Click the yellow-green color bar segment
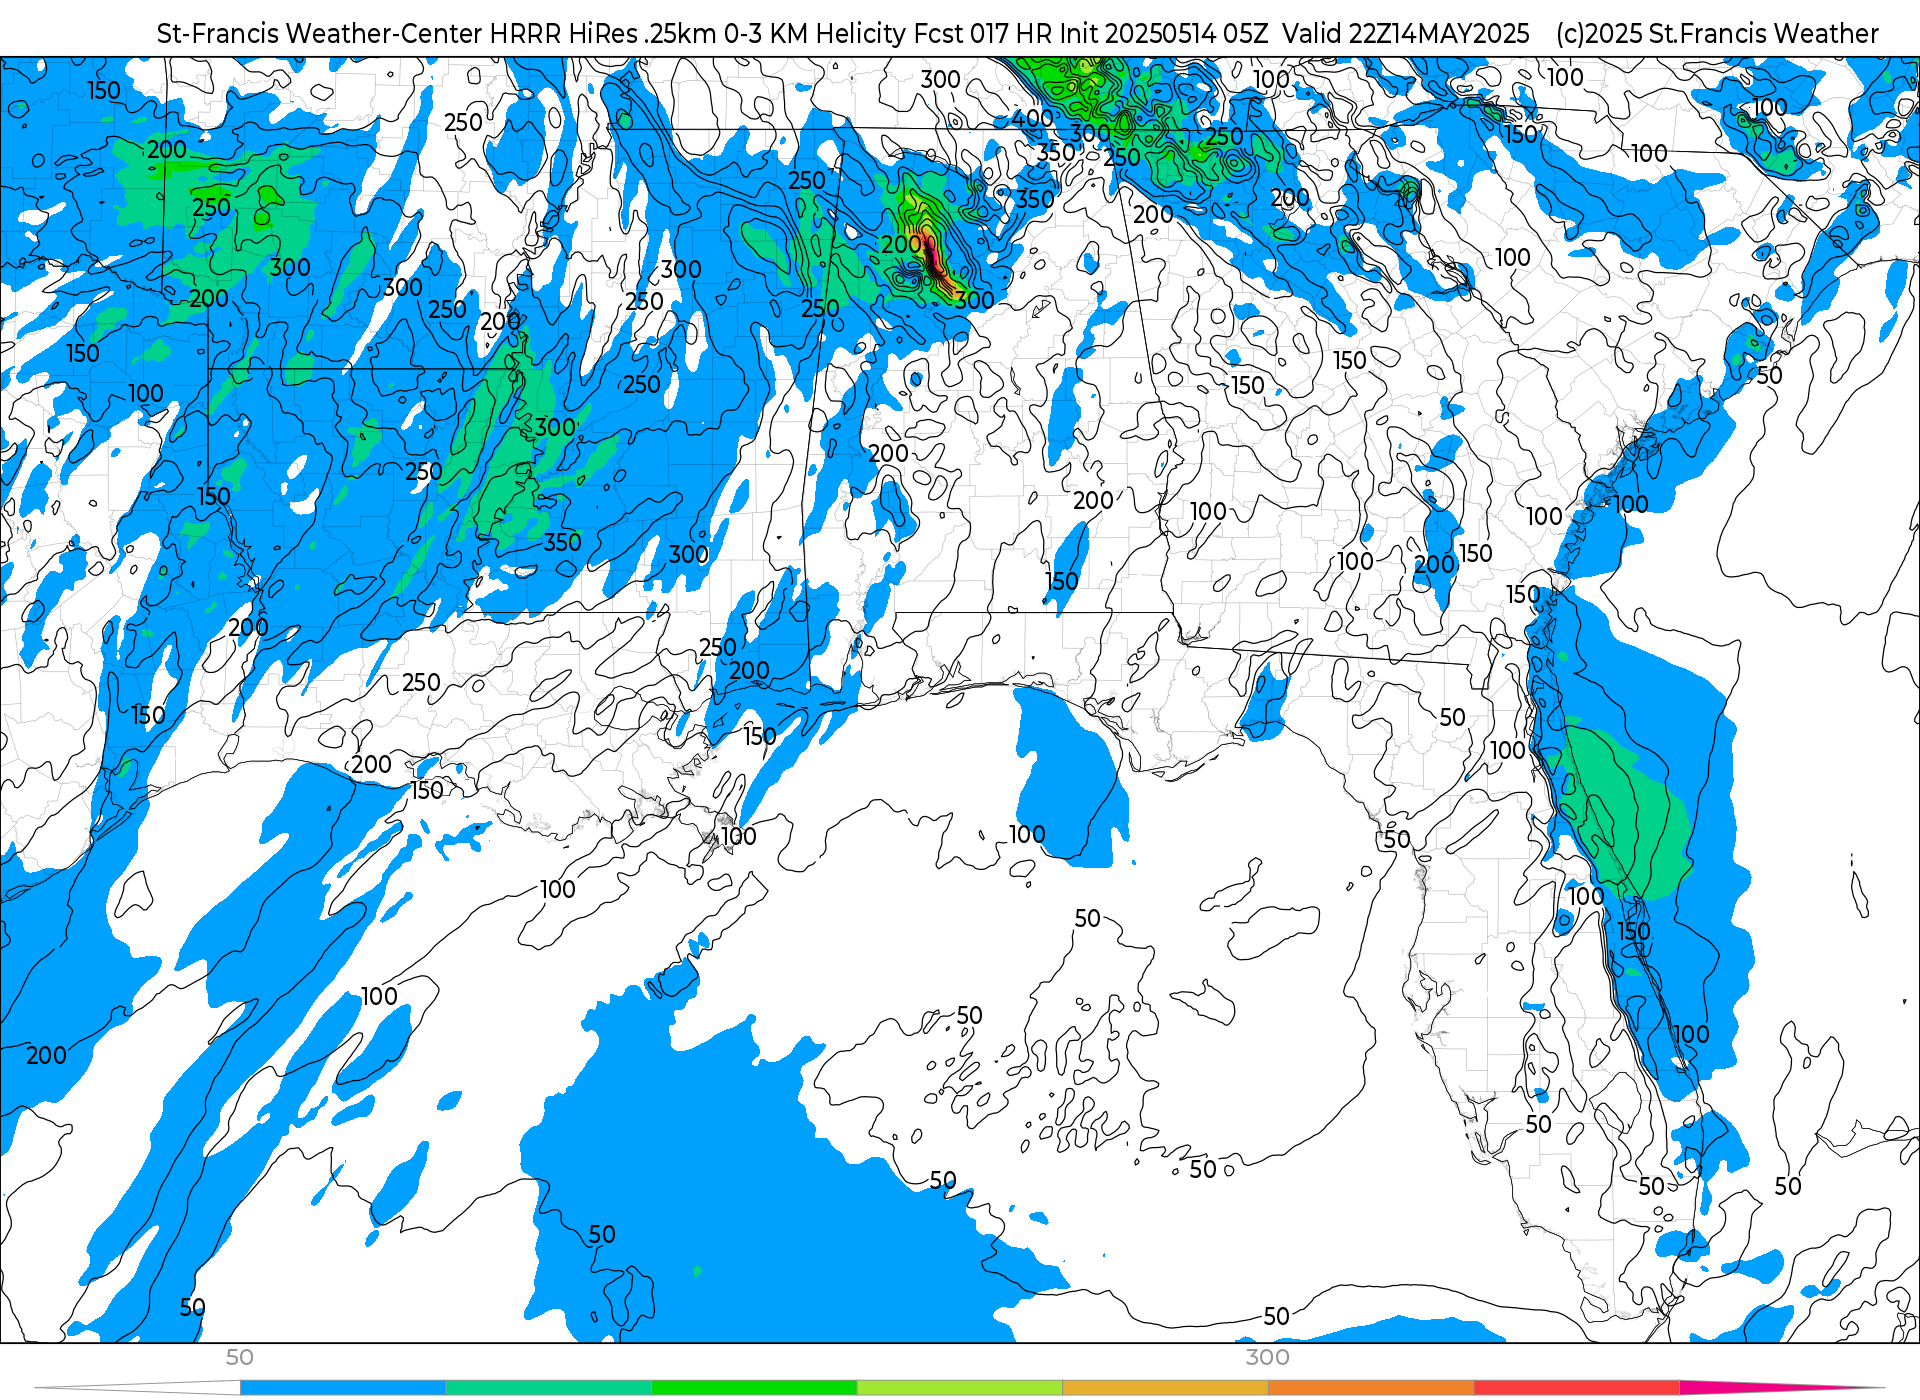 960,1387
